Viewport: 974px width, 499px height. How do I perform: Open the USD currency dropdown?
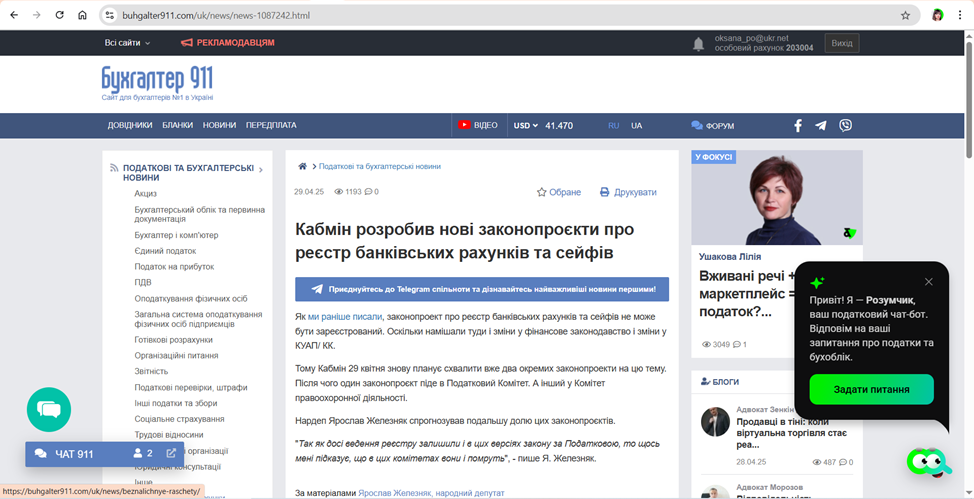526,126
